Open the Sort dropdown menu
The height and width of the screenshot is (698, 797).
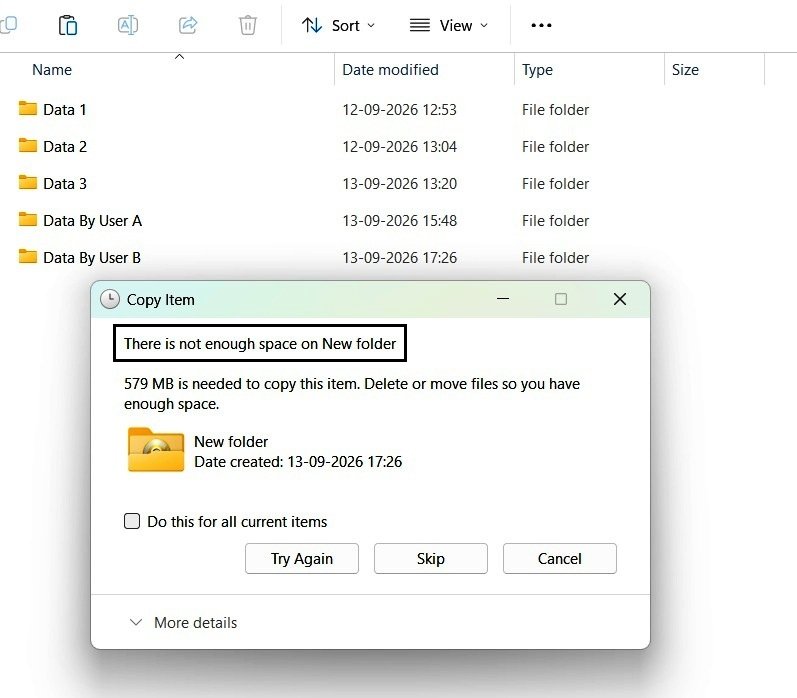(x=339, y=25)
